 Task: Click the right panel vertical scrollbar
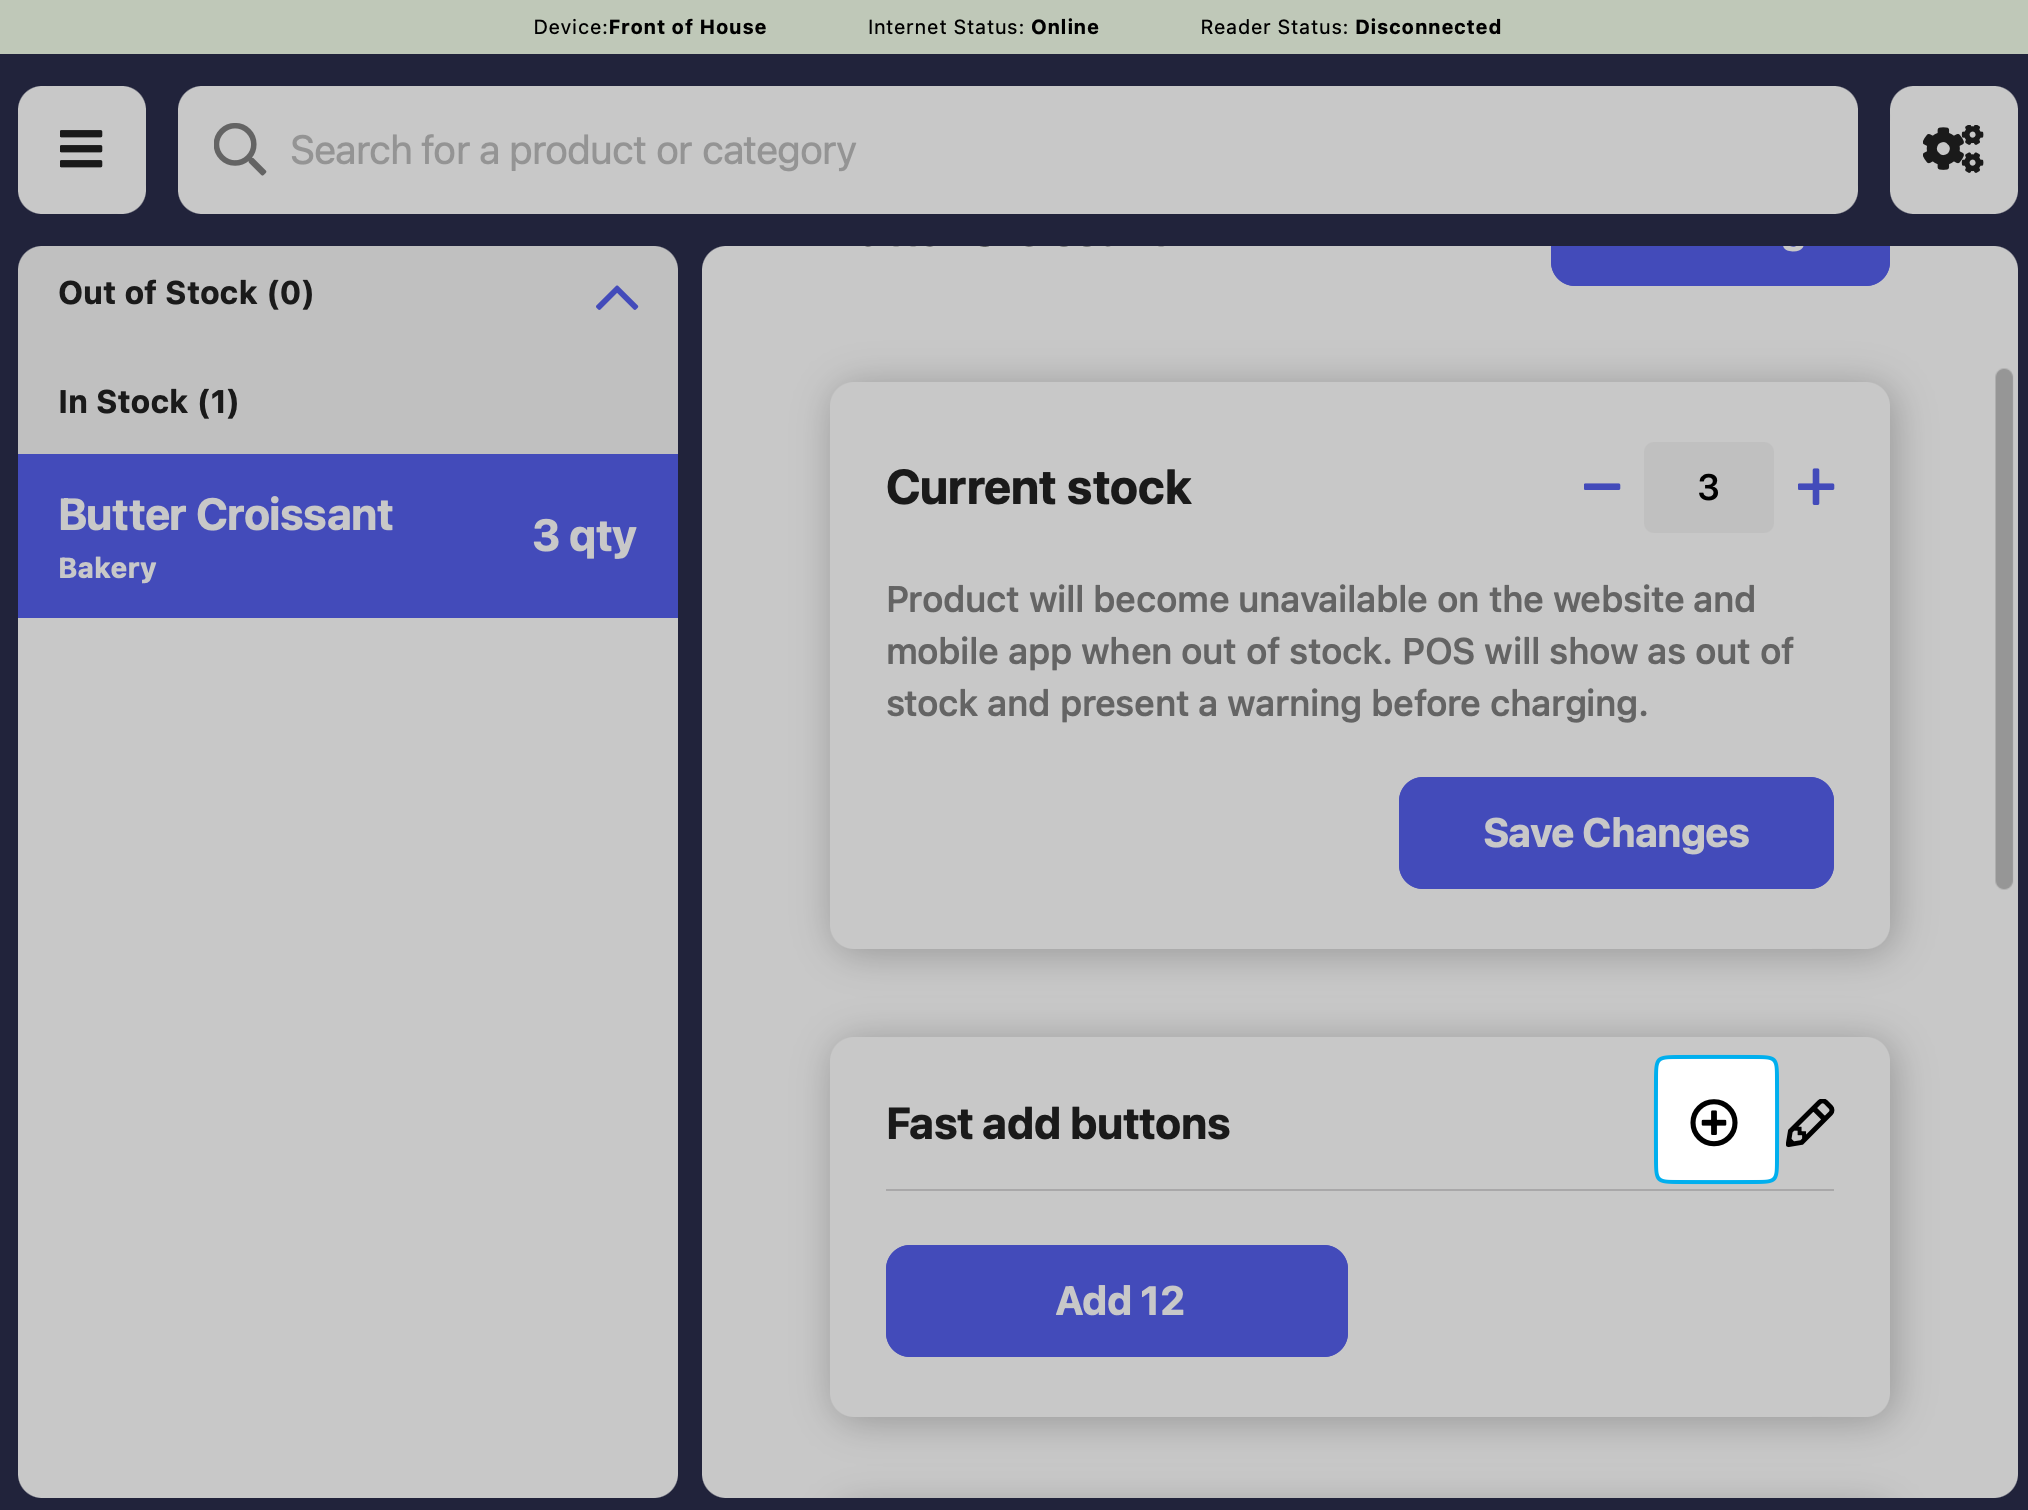(x=2003, y=628)
